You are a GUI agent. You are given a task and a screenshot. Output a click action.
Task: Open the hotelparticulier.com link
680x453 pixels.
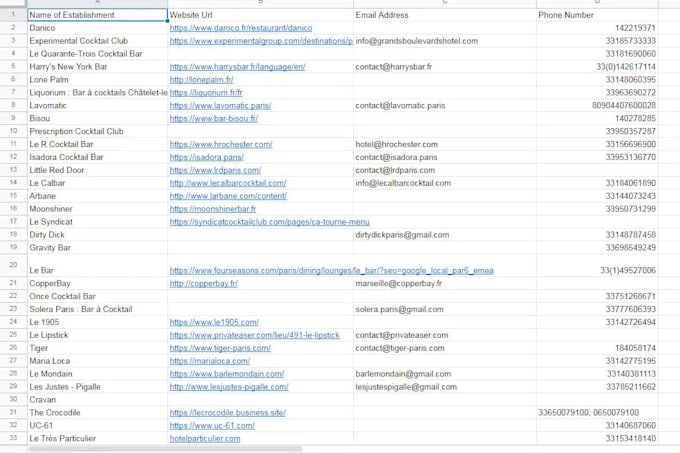pyautogui.click(x=205, y=439)
